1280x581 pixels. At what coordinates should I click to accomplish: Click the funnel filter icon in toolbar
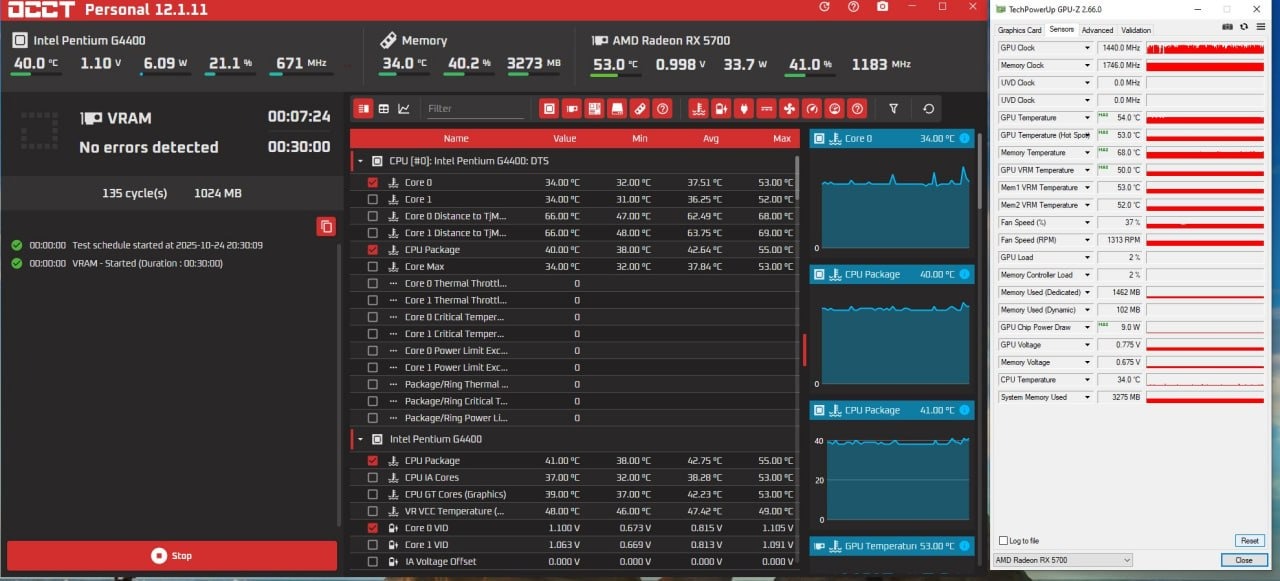[894, 108]
